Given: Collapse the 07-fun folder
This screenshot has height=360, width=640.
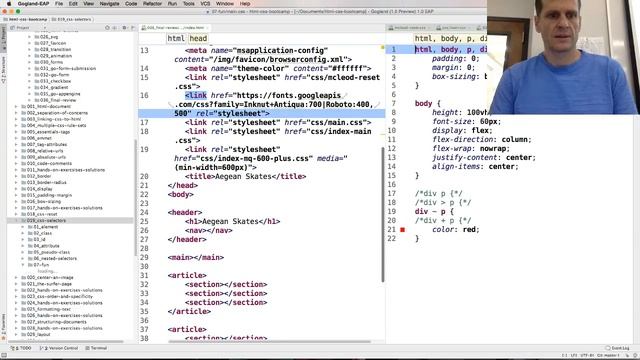Looking at the screenshot, I should pyautogui.click(x=23, y=265).
